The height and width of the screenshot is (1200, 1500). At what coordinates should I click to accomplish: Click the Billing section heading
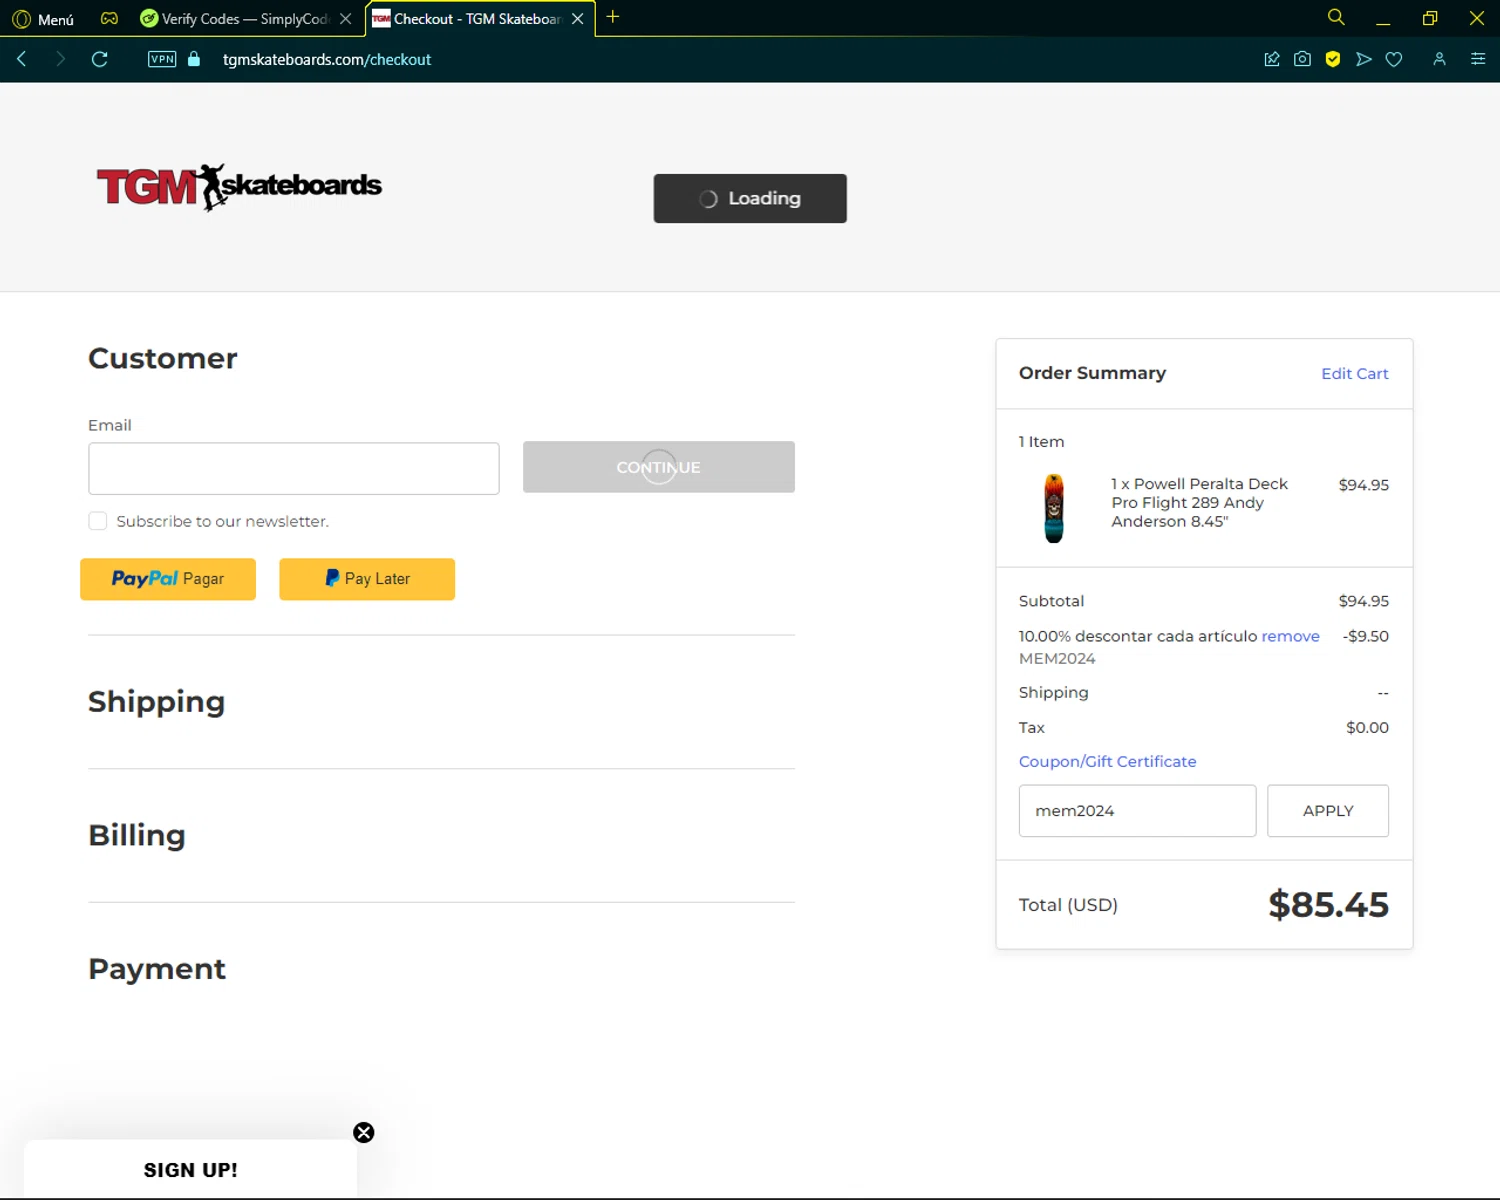pos(137,835)
